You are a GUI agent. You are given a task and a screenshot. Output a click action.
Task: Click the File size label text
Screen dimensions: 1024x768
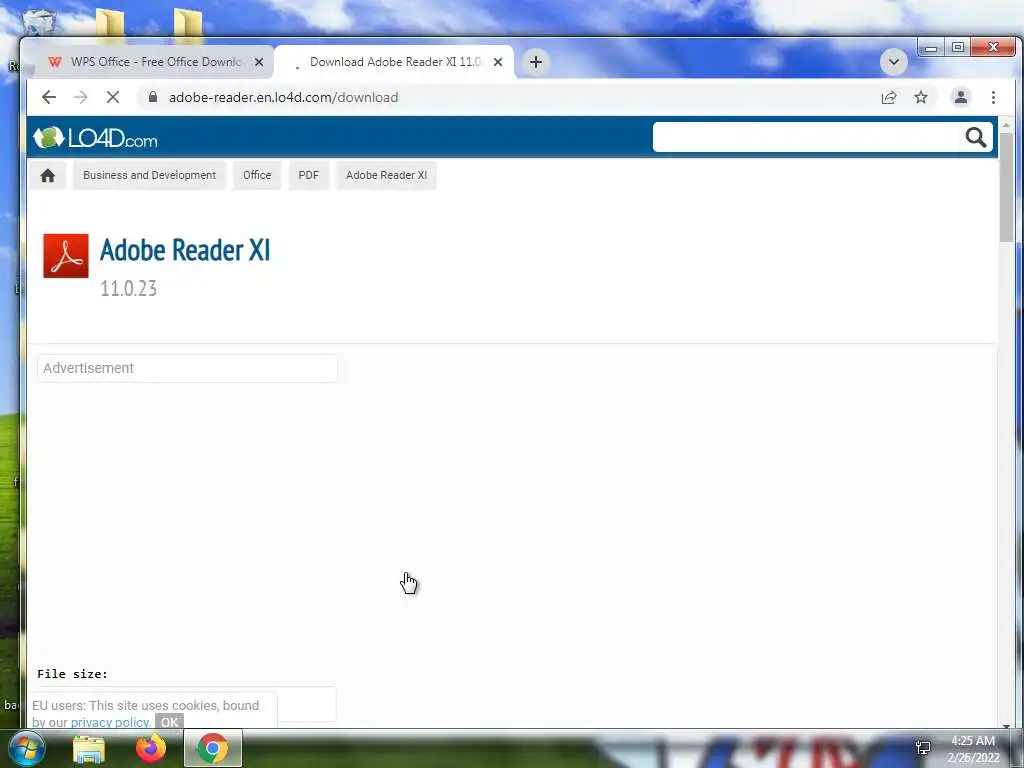click(x=72, y=674)
